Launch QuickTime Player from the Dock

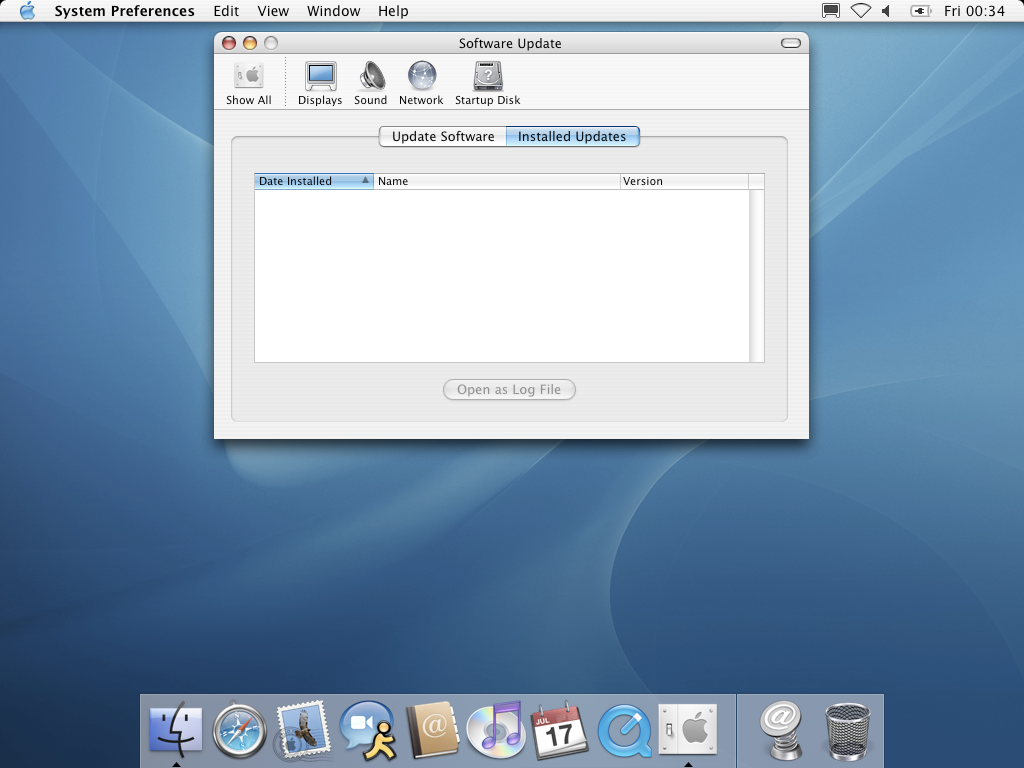[x=624, y=731]
